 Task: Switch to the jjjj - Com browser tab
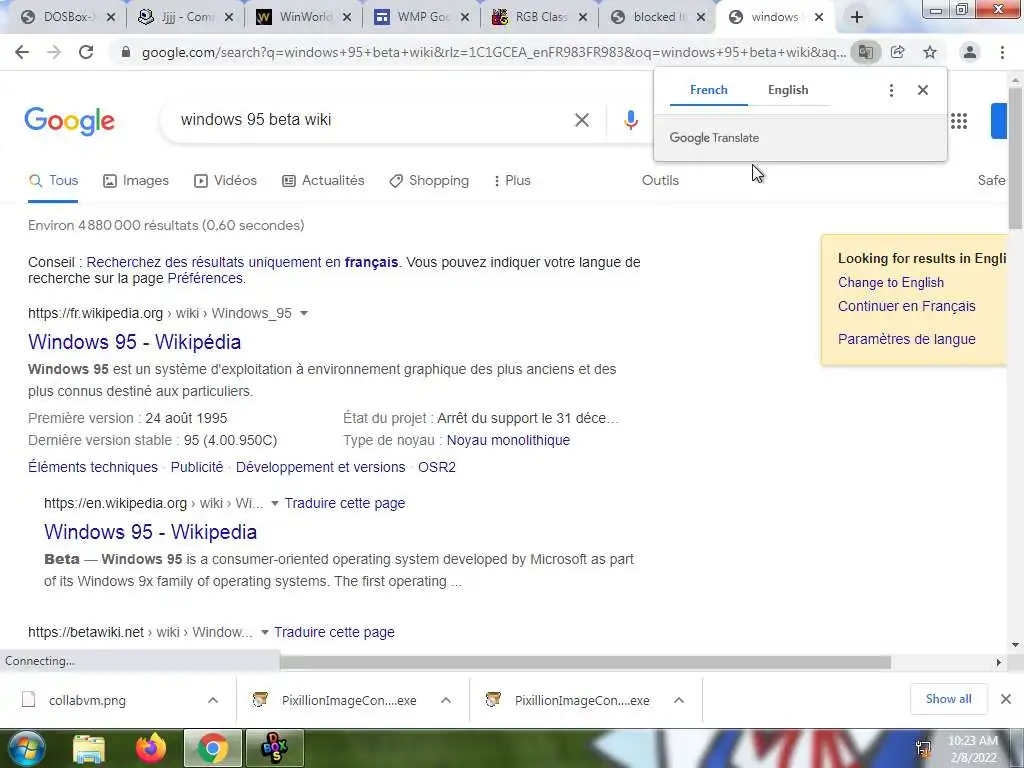[x=187, y=18]
